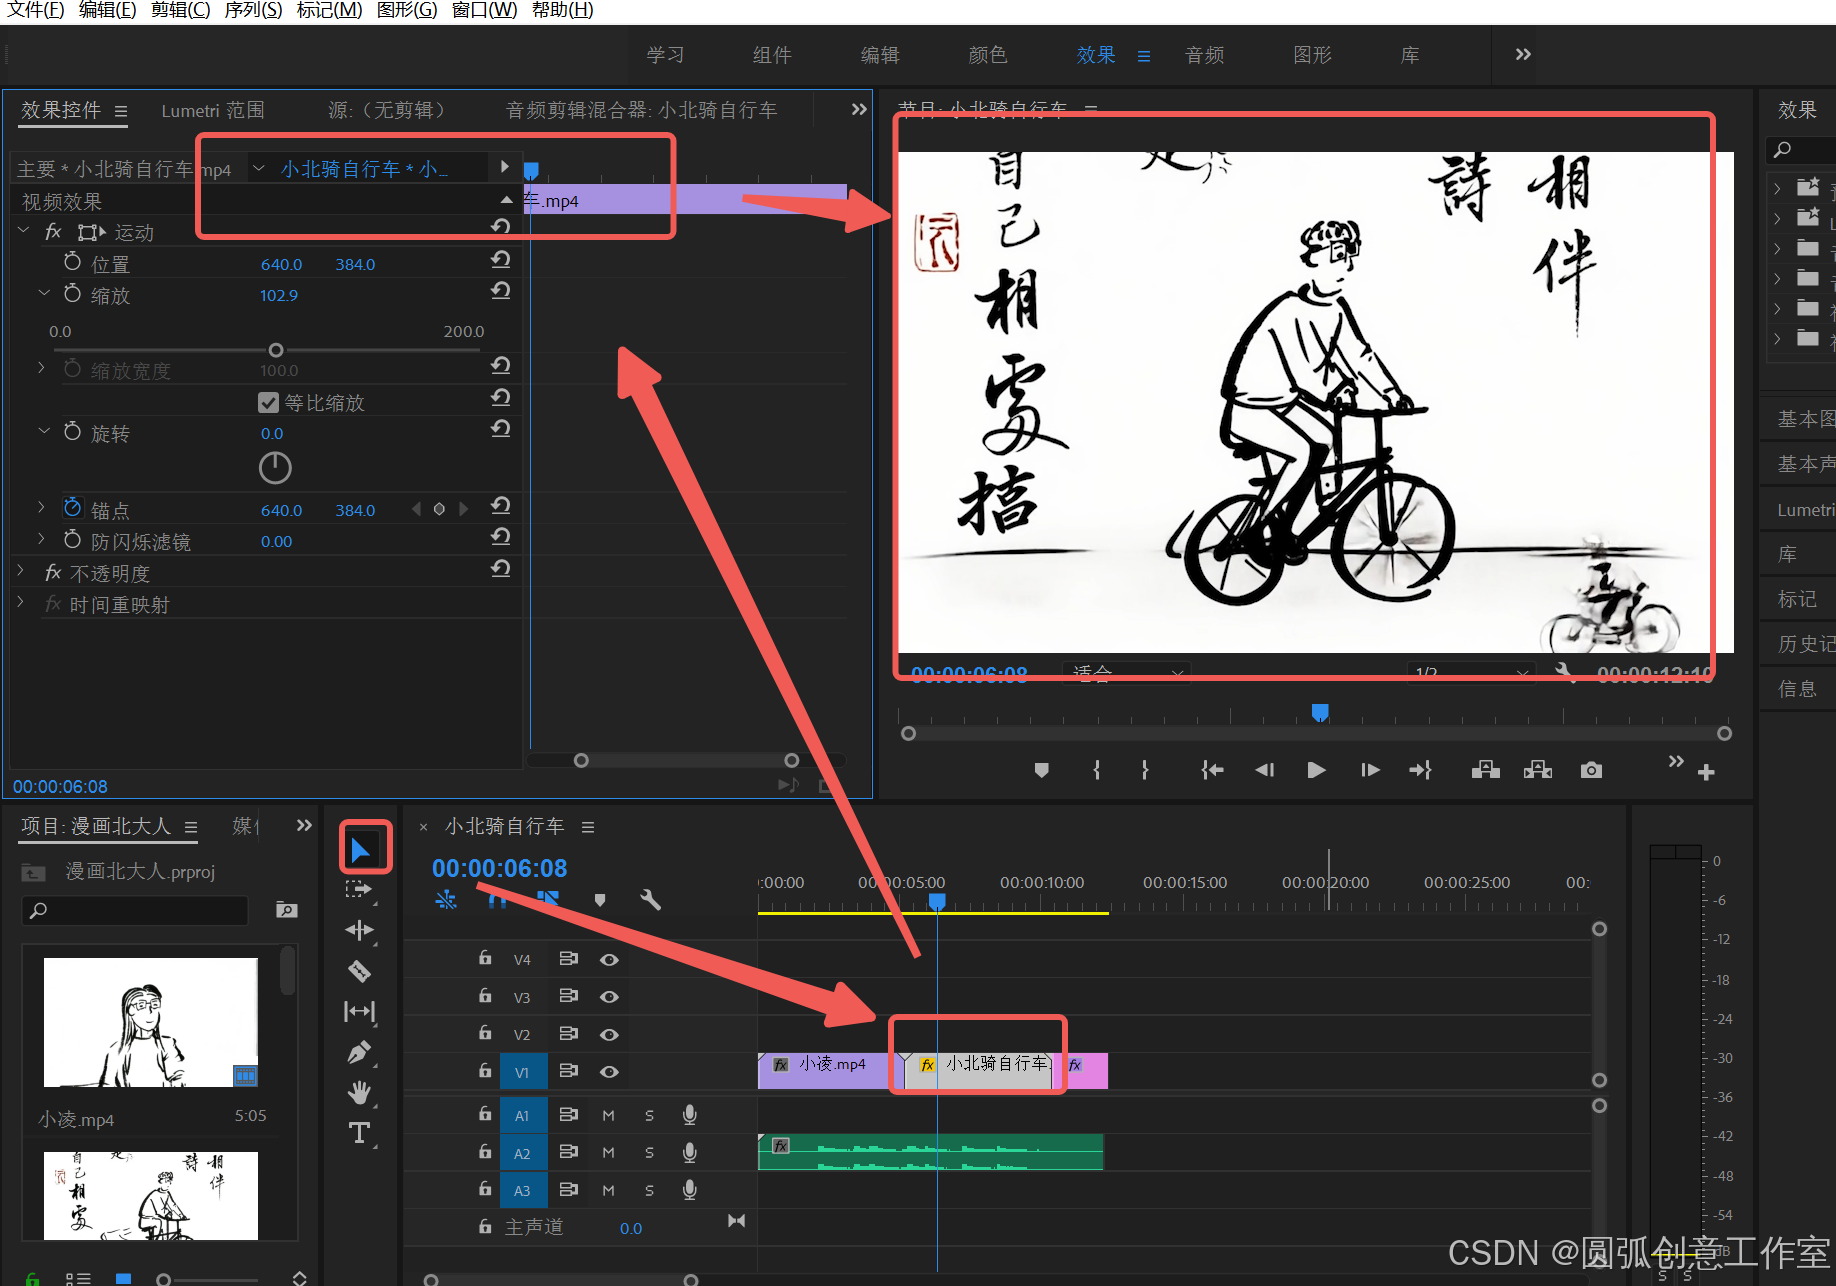Add a marker in Program monitor

[x=1041, y=770]
